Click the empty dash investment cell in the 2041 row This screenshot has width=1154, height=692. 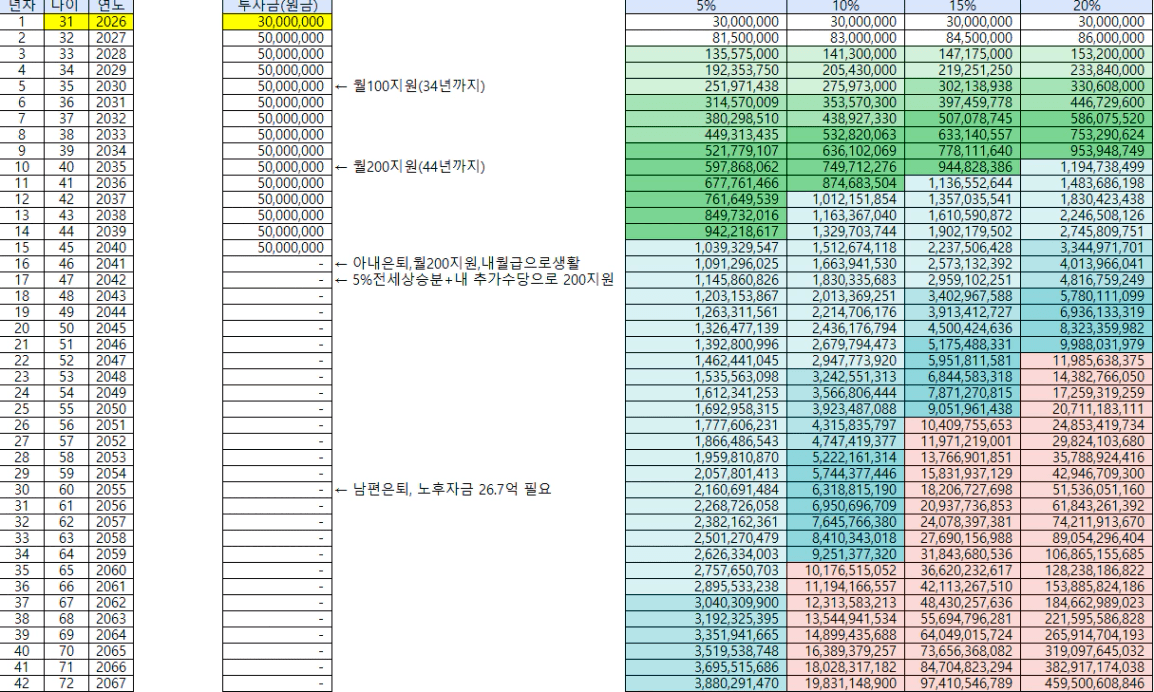point(277,264)
